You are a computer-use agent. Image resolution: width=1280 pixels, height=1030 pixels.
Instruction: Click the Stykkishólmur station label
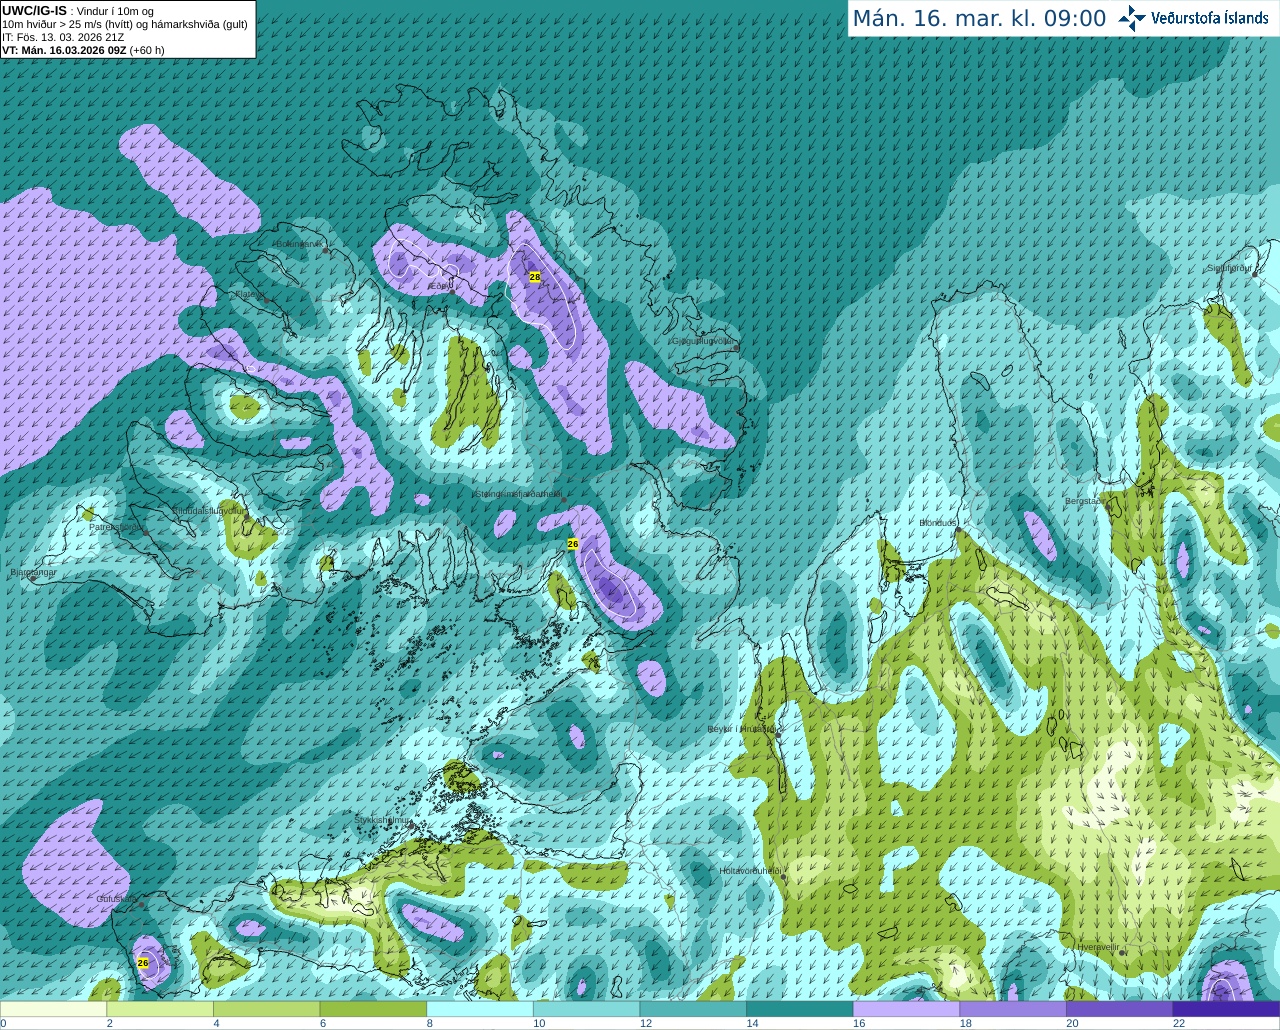click(x=382, y=820)
